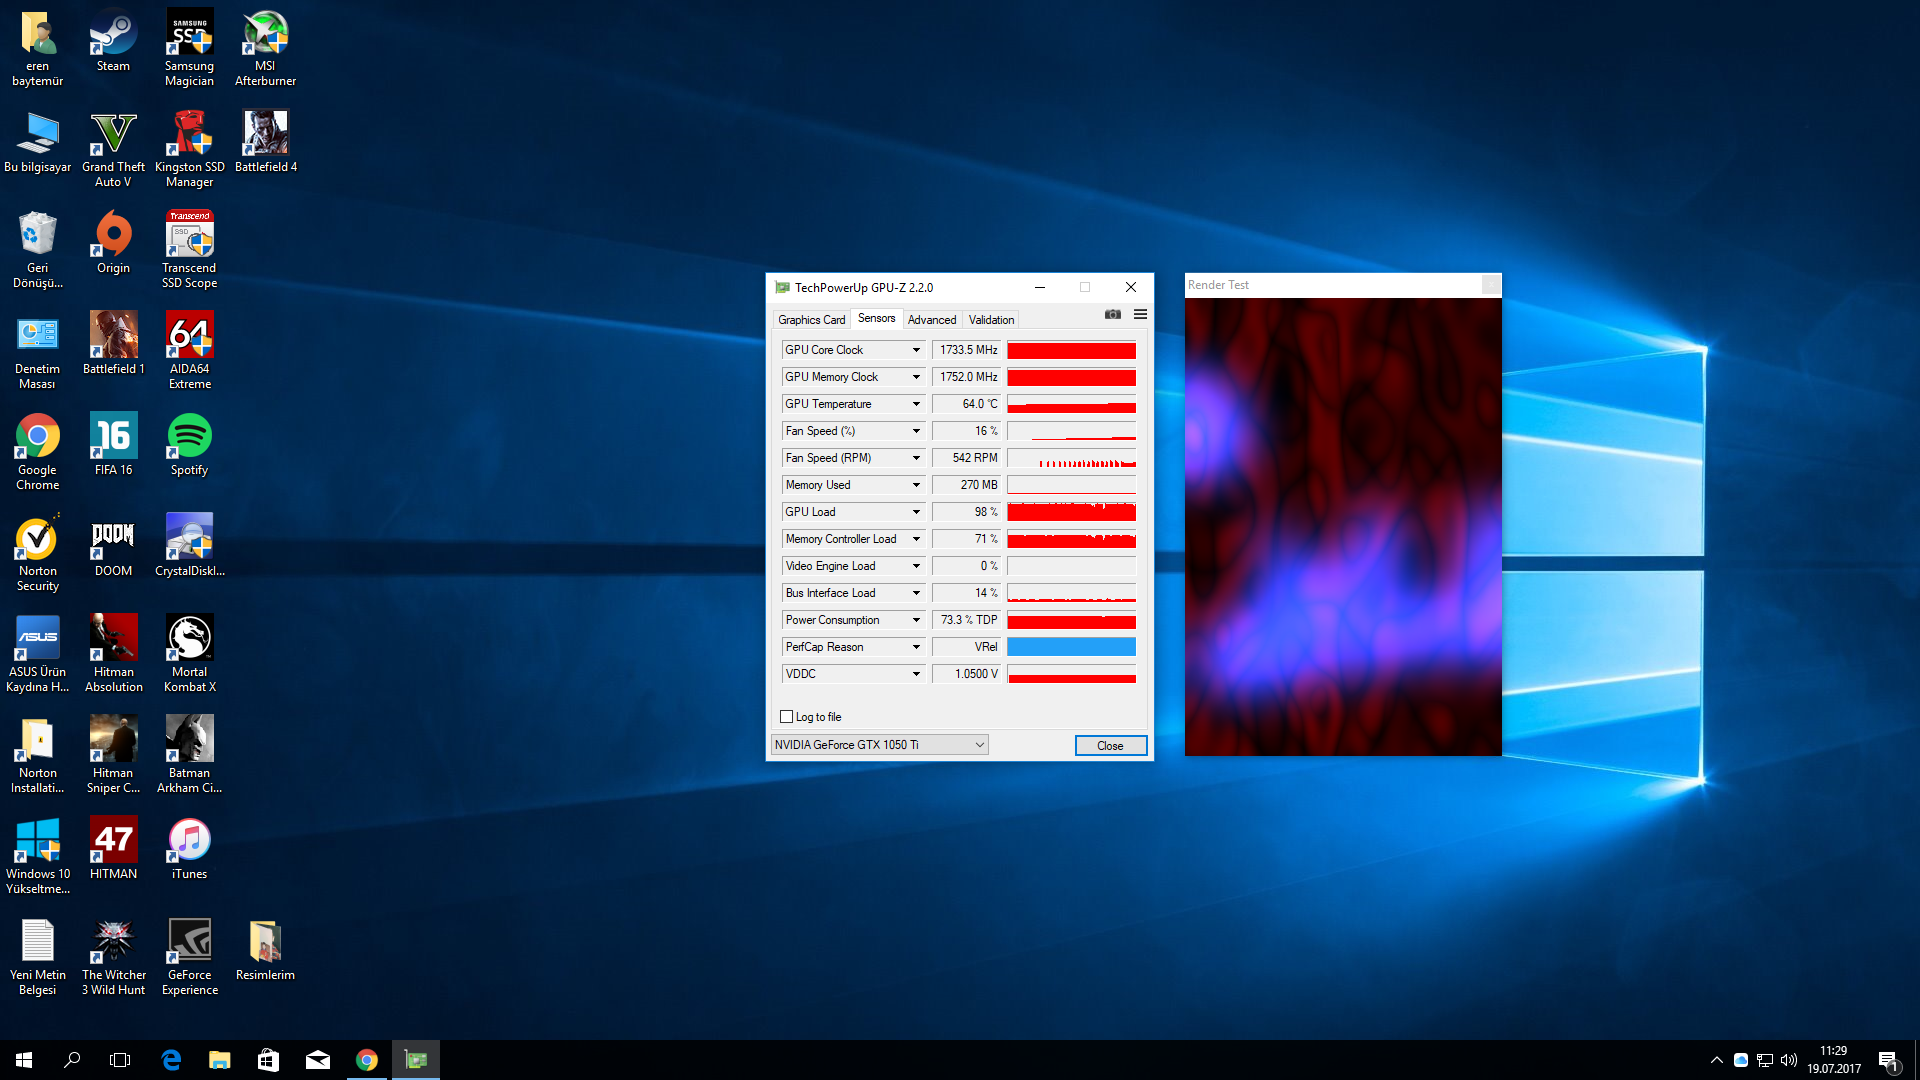Image resolution: width=1920 pixels, height=1080 pixels.
Task: Launch DOOM desktop shortcut
Action: click(x=113, y=546)
